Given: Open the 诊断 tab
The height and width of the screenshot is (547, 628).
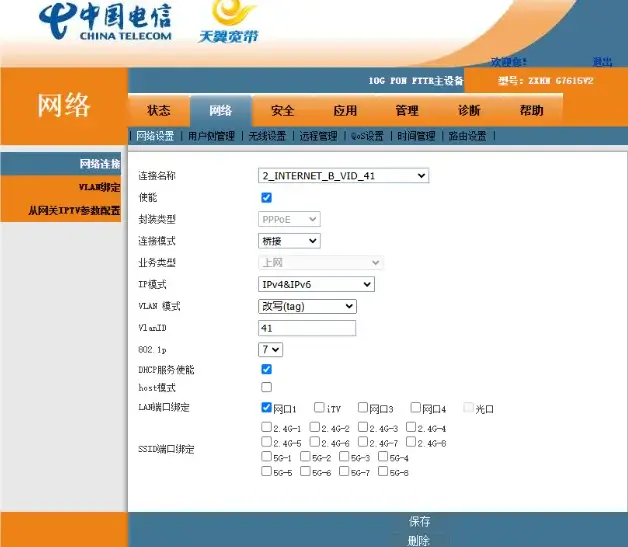Looking at the screenshot, I should pyautogui.click(x=469, y=111).
